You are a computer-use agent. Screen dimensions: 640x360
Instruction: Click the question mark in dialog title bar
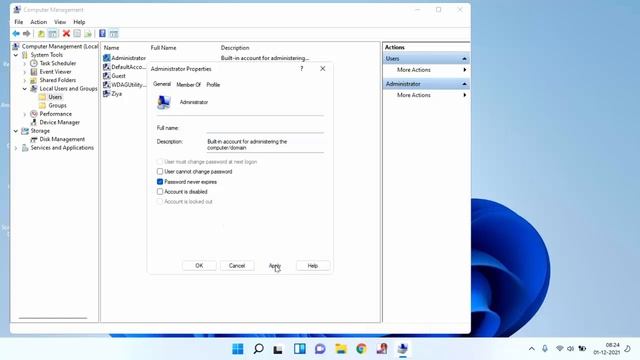click(302, 69)
